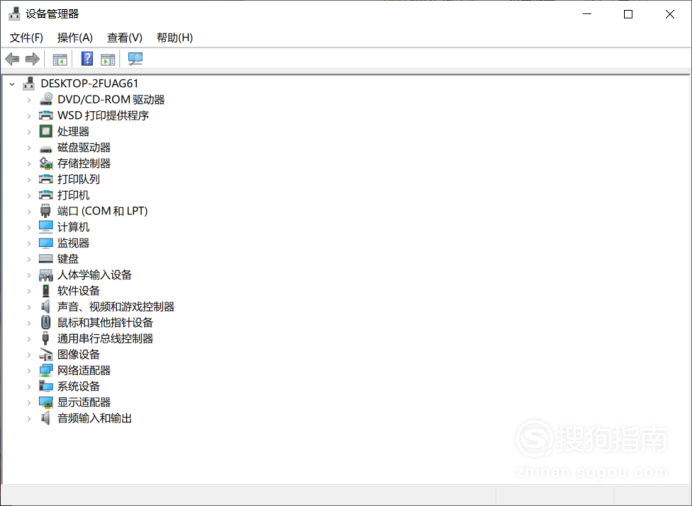692x506 pixels.
Task: Select the 存储控制器 label
Action: [x=84, y=163]
